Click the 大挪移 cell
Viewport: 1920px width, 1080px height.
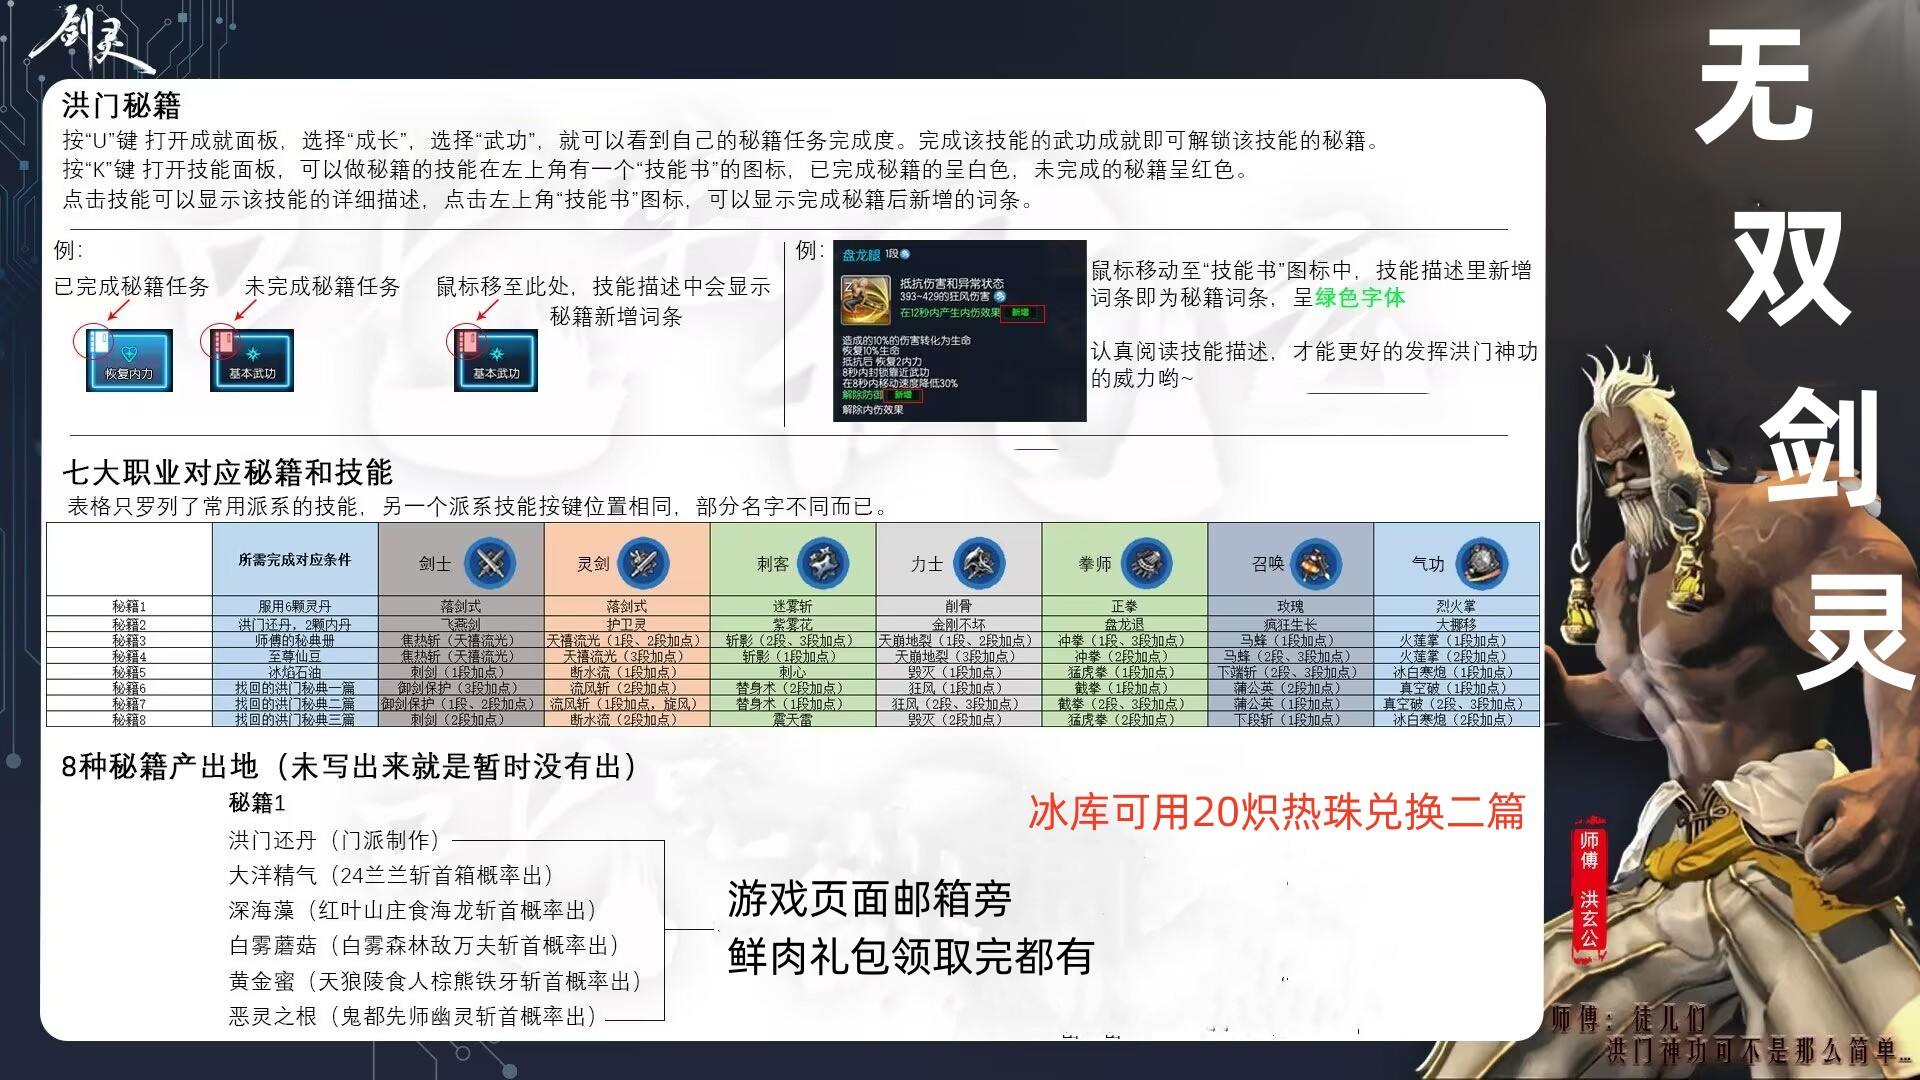(1457, 624)
